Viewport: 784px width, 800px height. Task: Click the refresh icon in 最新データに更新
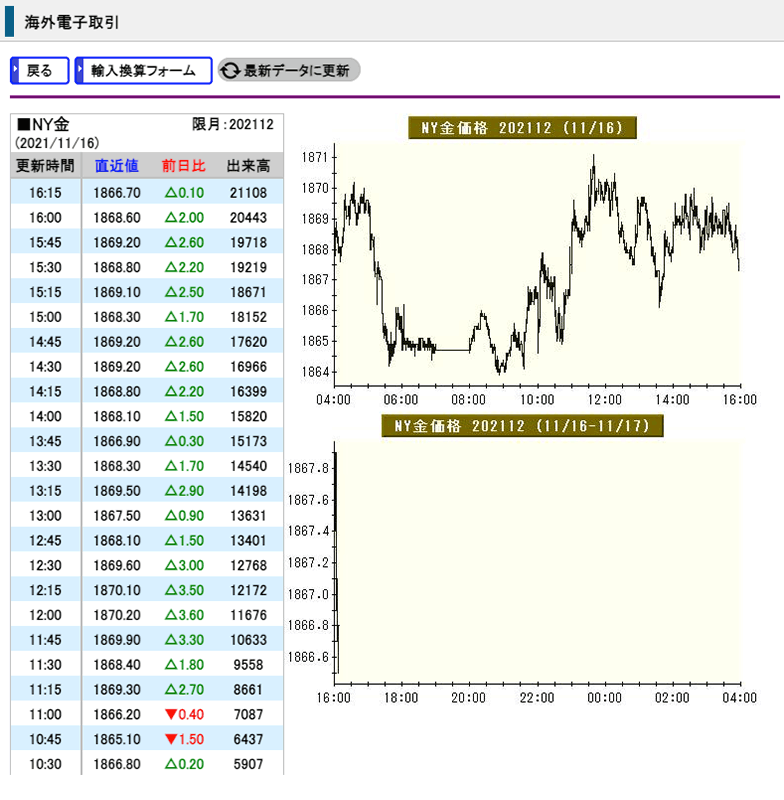(x=231, y=71)
